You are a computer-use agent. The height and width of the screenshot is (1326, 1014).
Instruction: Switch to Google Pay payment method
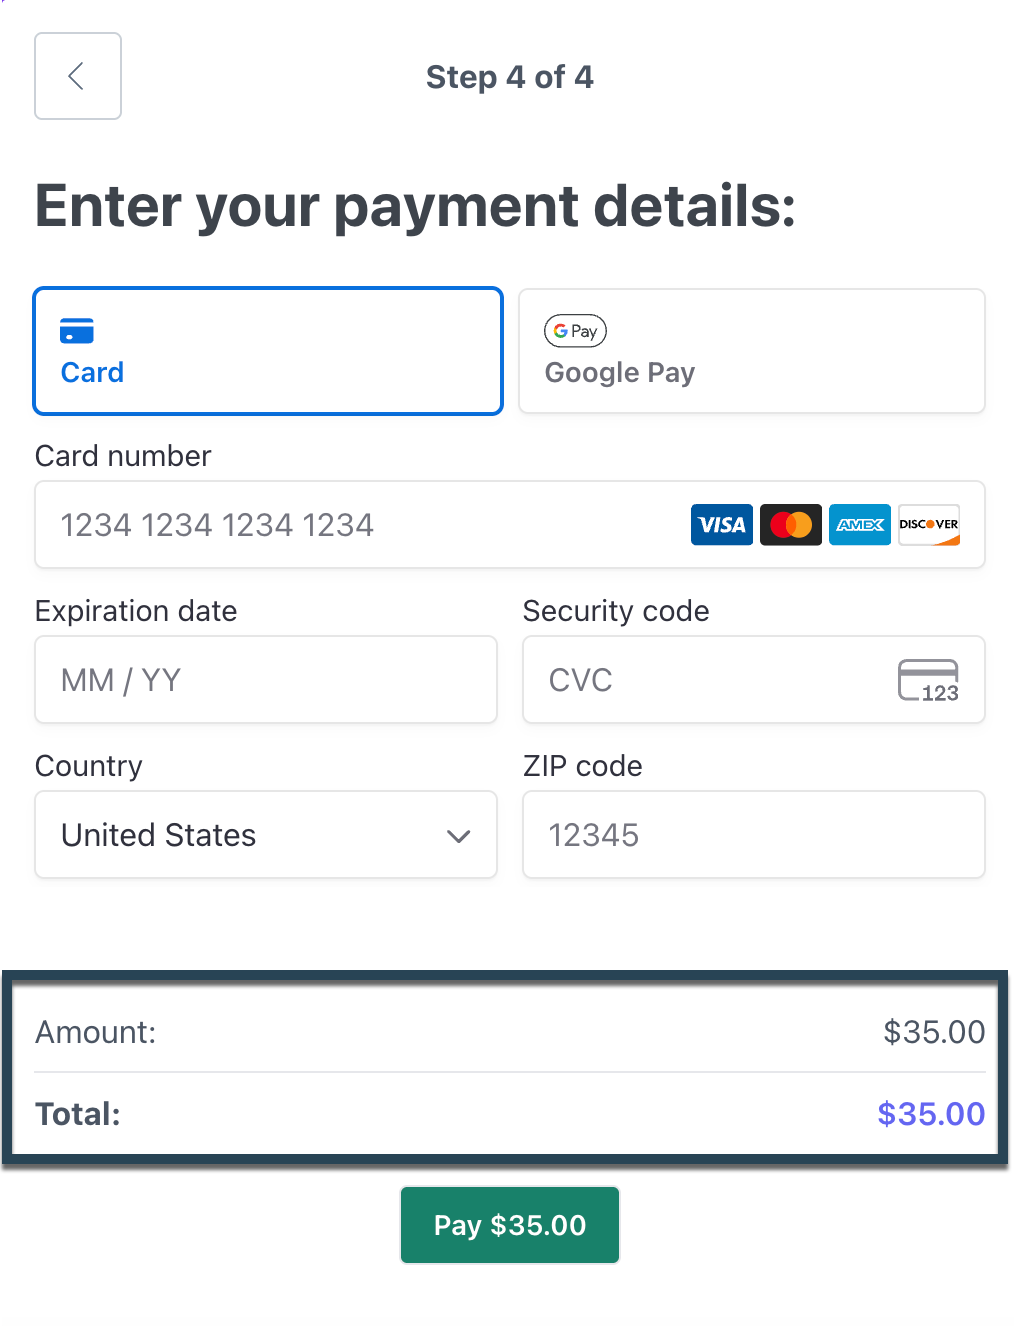[752, 351]
